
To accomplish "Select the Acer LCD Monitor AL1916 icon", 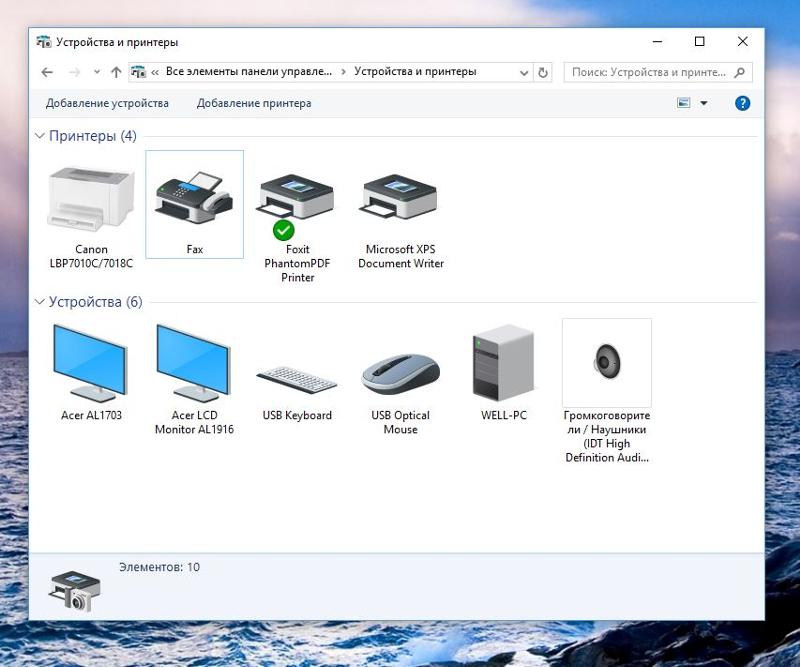I will point(193,363).
